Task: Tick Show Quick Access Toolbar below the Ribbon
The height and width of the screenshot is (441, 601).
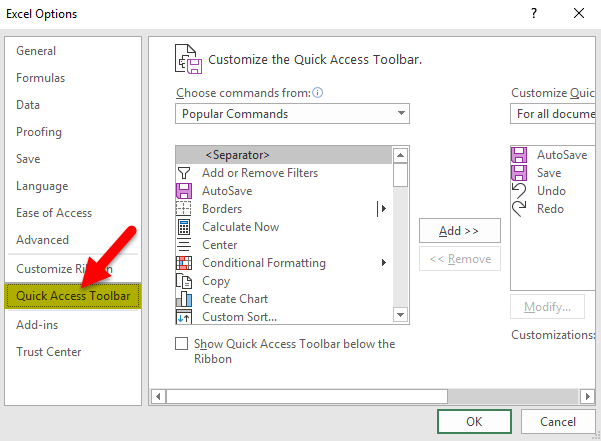Action: pyautogui.click(x=181, y=344)
